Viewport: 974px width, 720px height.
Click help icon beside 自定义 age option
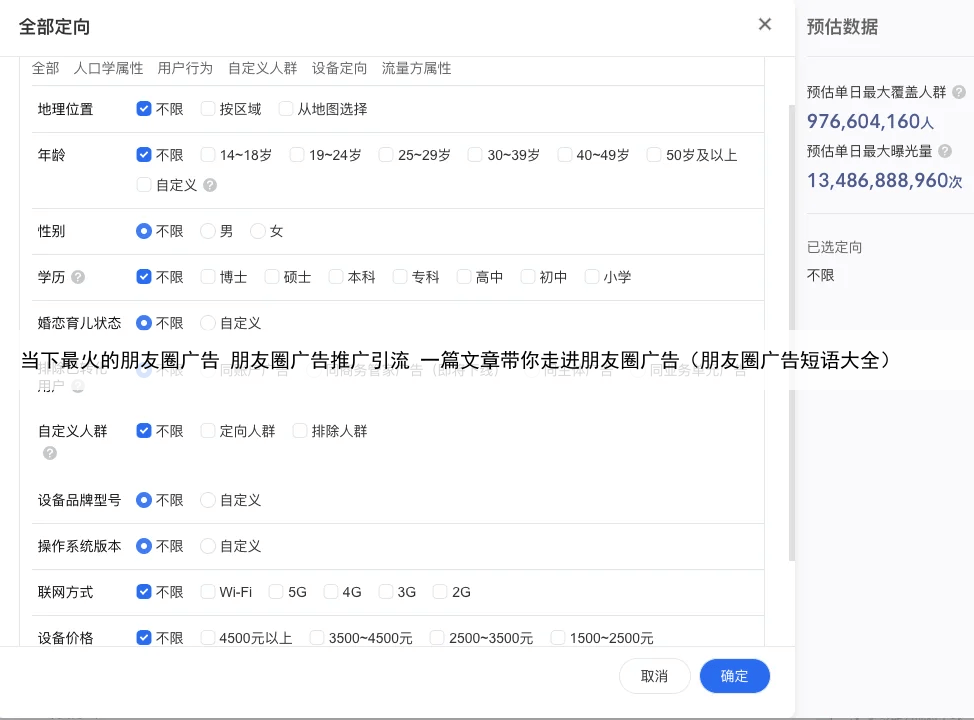tap(210, 185)
